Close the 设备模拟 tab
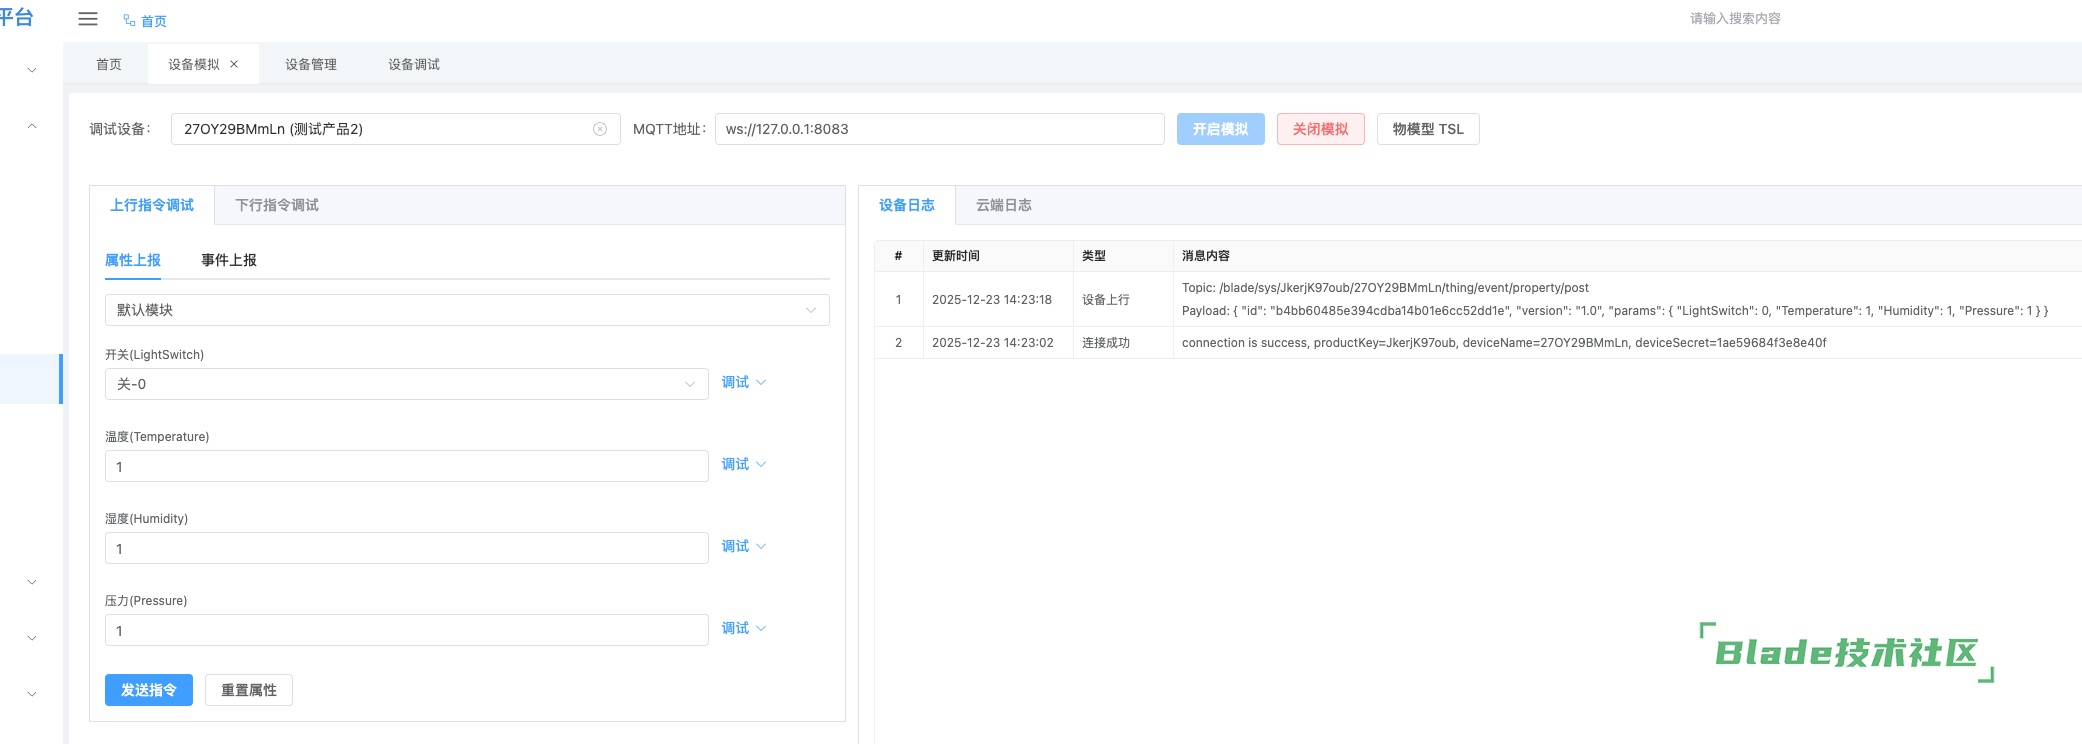 (234, 64)
